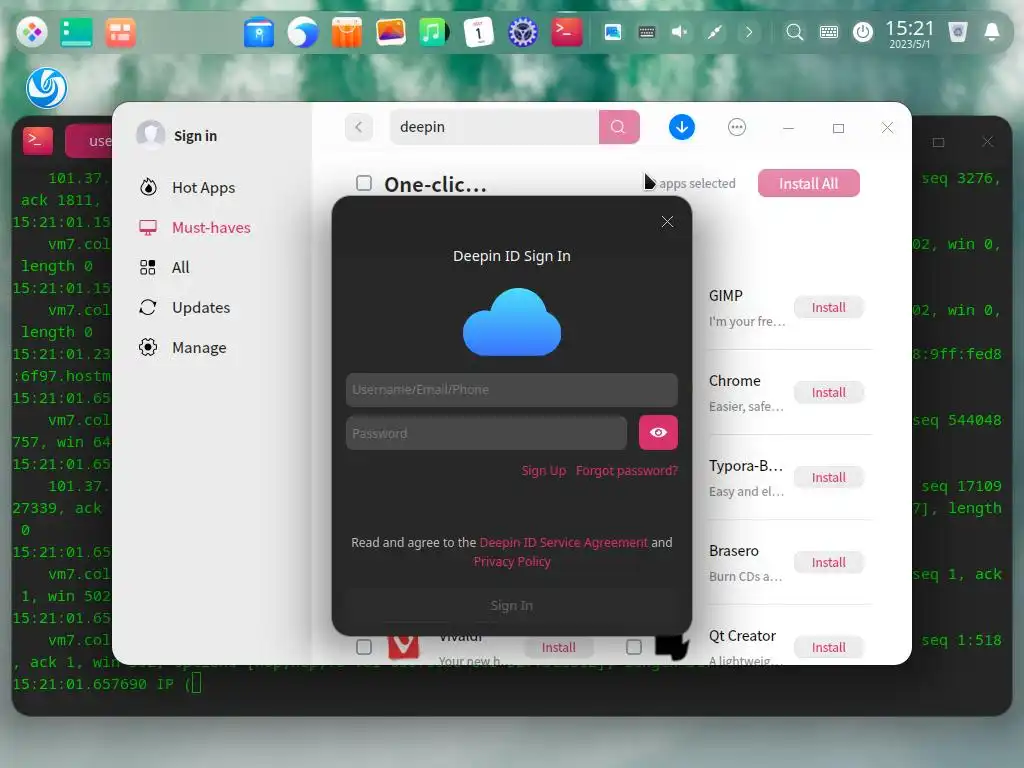
Task: Open GIMP app details by name
Action: pos(726,296)
